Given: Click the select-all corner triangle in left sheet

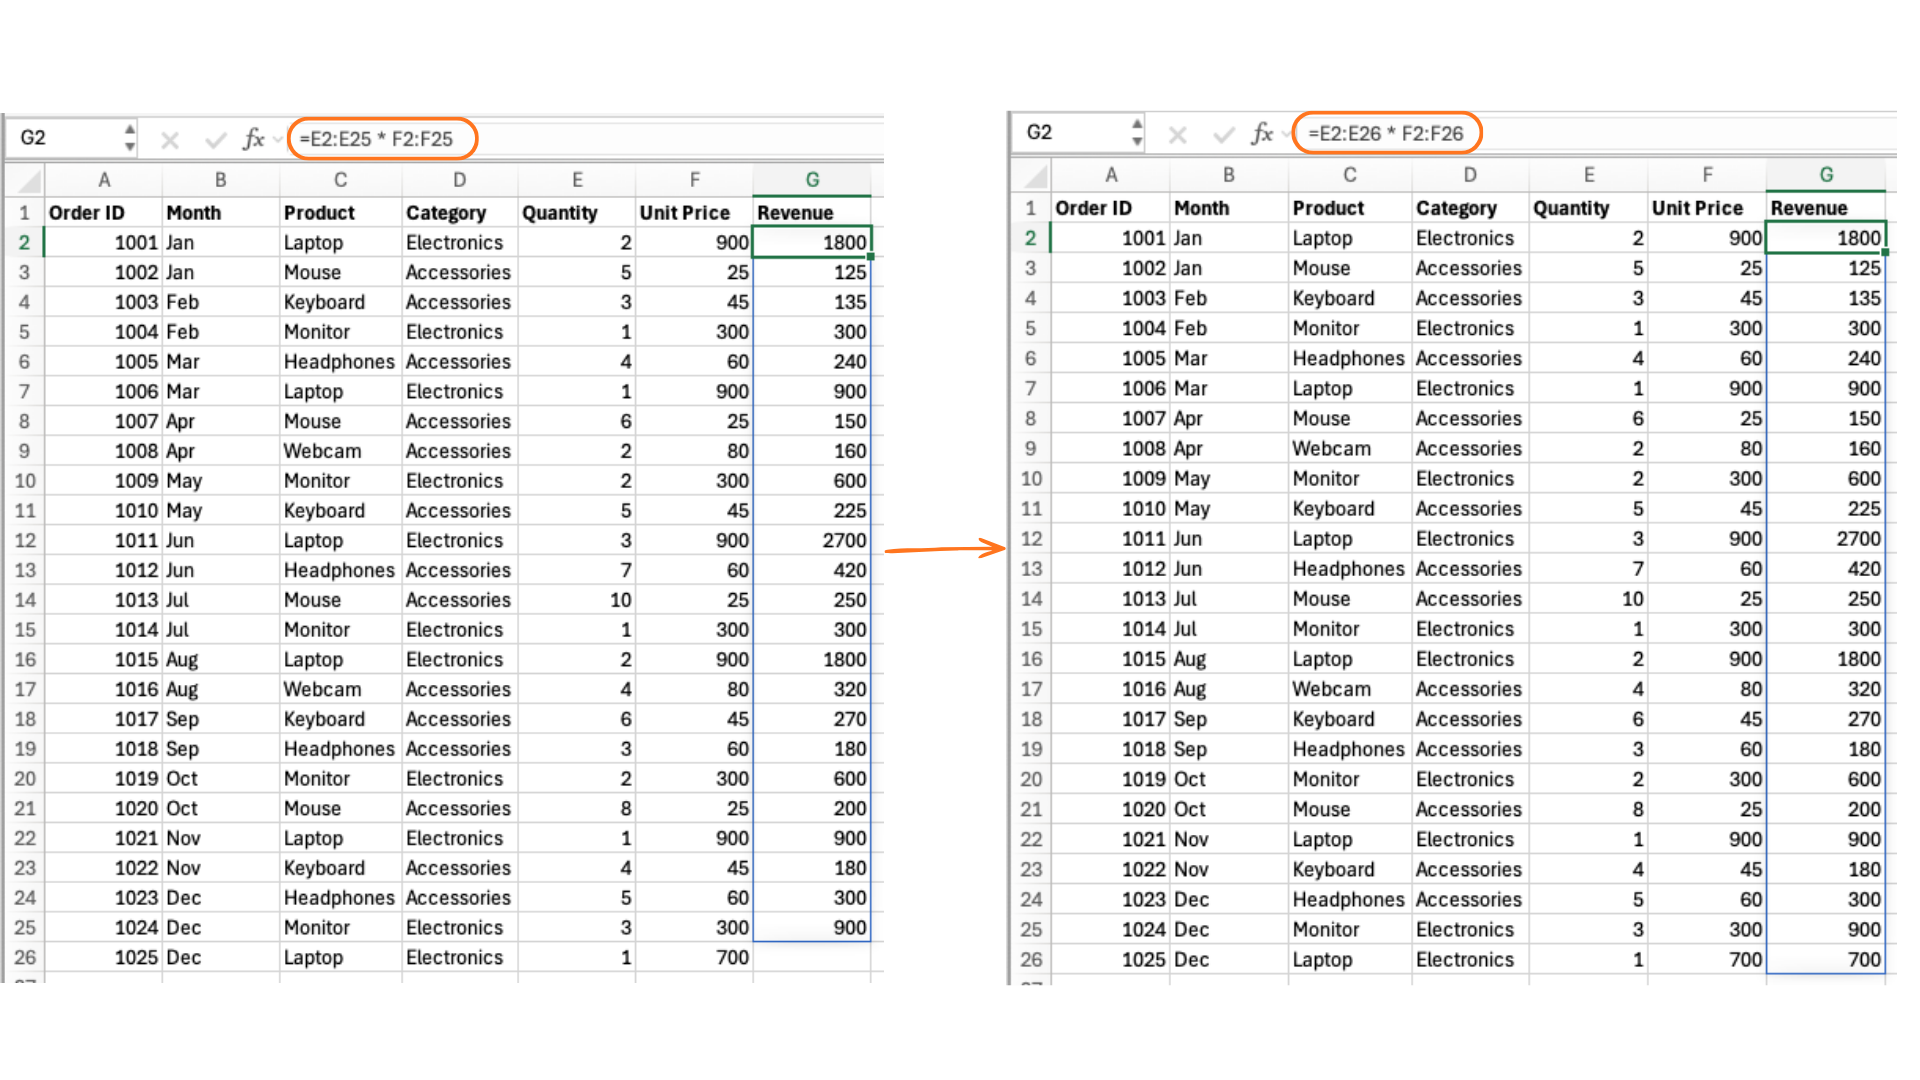Looking at the screenshot, I should [x=30, y=181].
